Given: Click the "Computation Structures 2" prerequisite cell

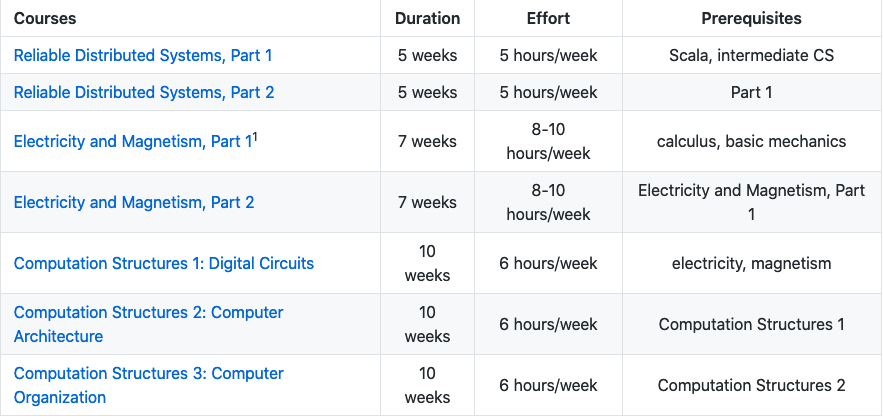Looking at the screenshot, I should (x=751, y=386).
